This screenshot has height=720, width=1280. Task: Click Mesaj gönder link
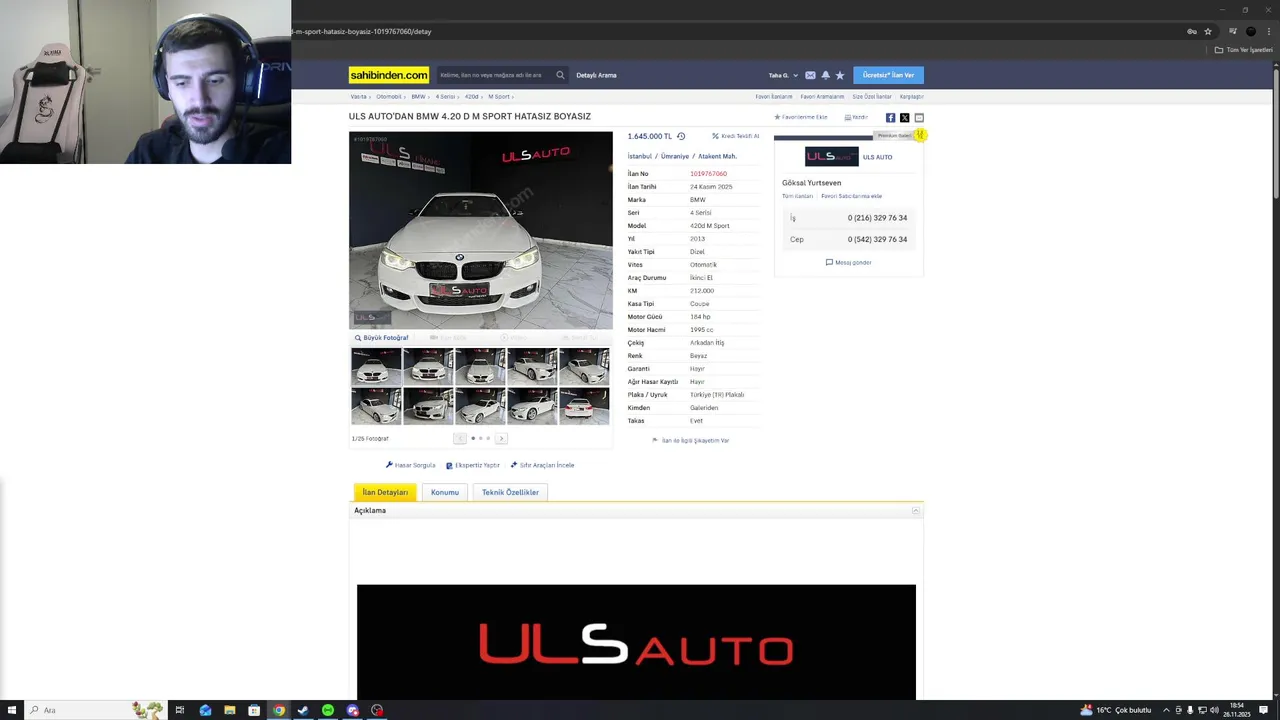[848, 262]
